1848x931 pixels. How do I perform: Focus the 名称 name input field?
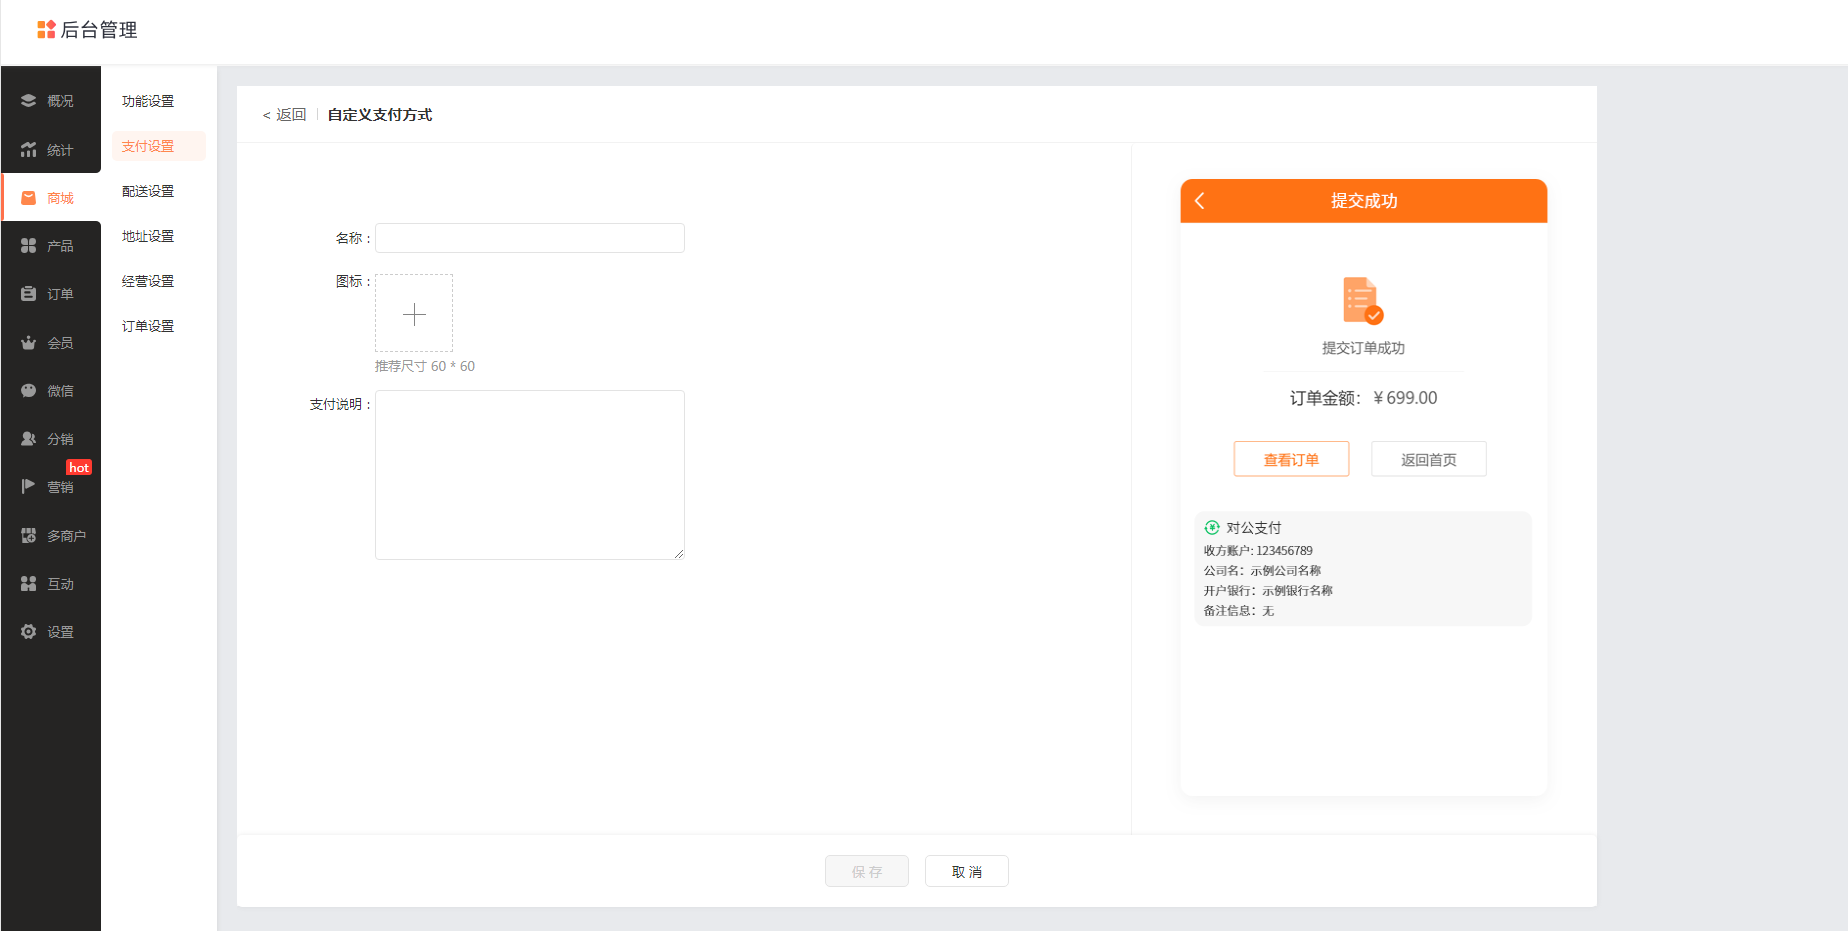coord(529,238)
